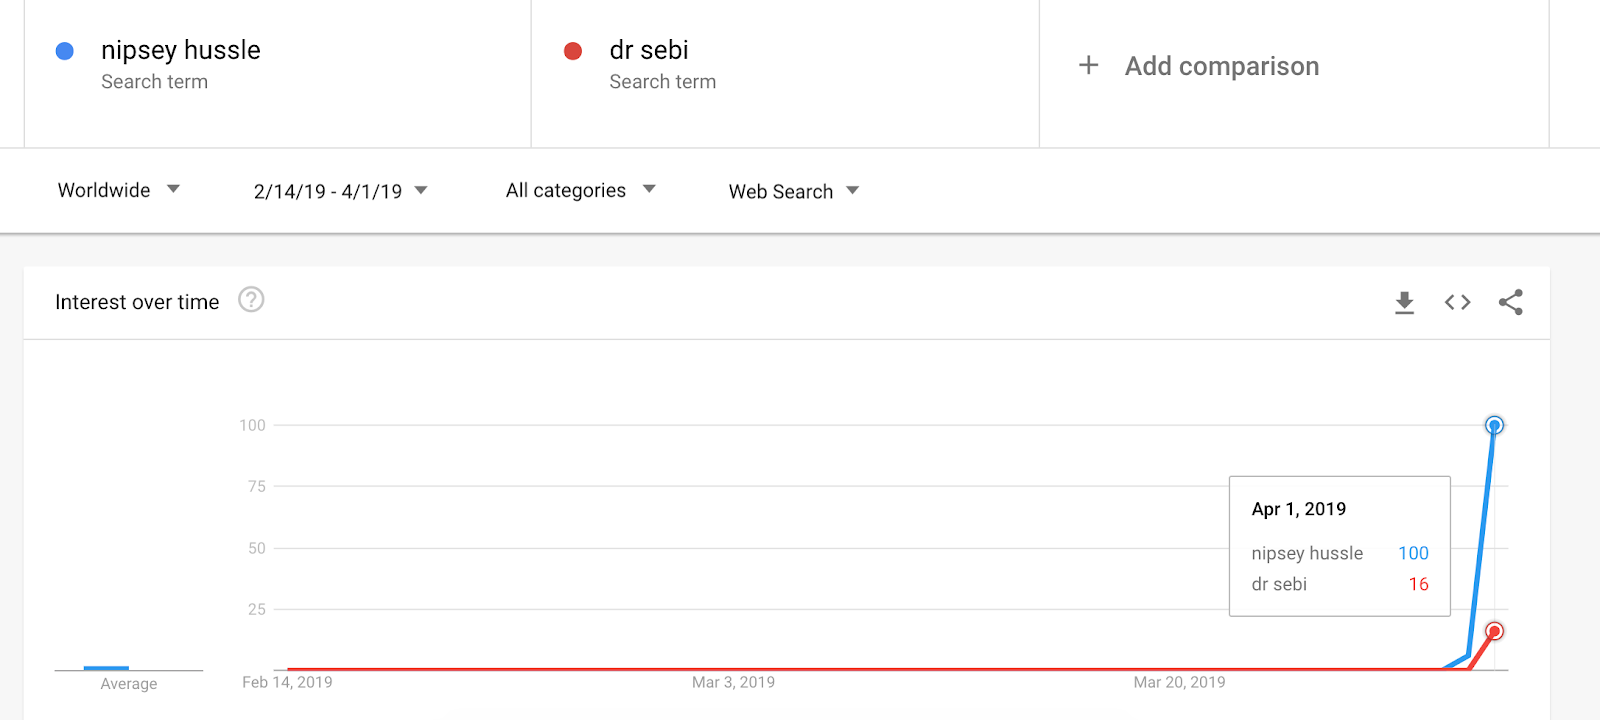Viewport: 1600px width, 720px height.
Task: Click the blue Average bar
Action: tap(106, 667)
